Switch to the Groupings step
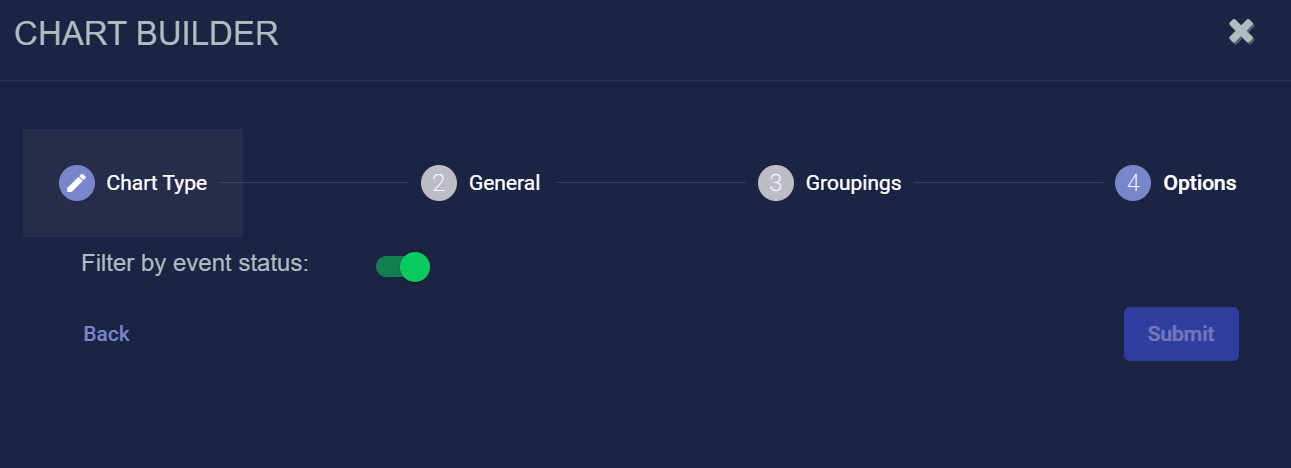The width and height of the screenshot is (1291, 468). pos(853,183)
